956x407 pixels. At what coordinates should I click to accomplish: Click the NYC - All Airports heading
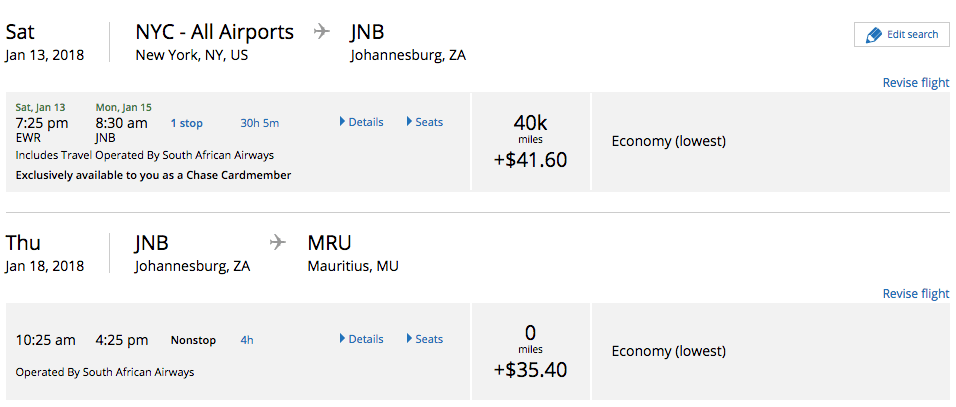215,32
